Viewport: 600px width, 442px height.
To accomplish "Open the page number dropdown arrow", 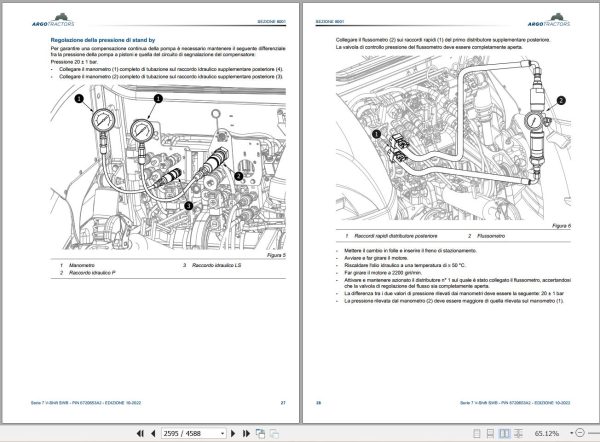I will pyautogui.click(x=222, y=434).
